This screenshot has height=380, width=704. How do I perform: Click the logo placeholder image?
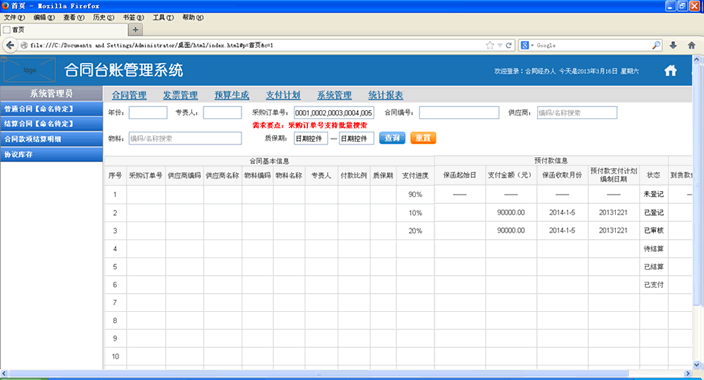tap(30, 70)
